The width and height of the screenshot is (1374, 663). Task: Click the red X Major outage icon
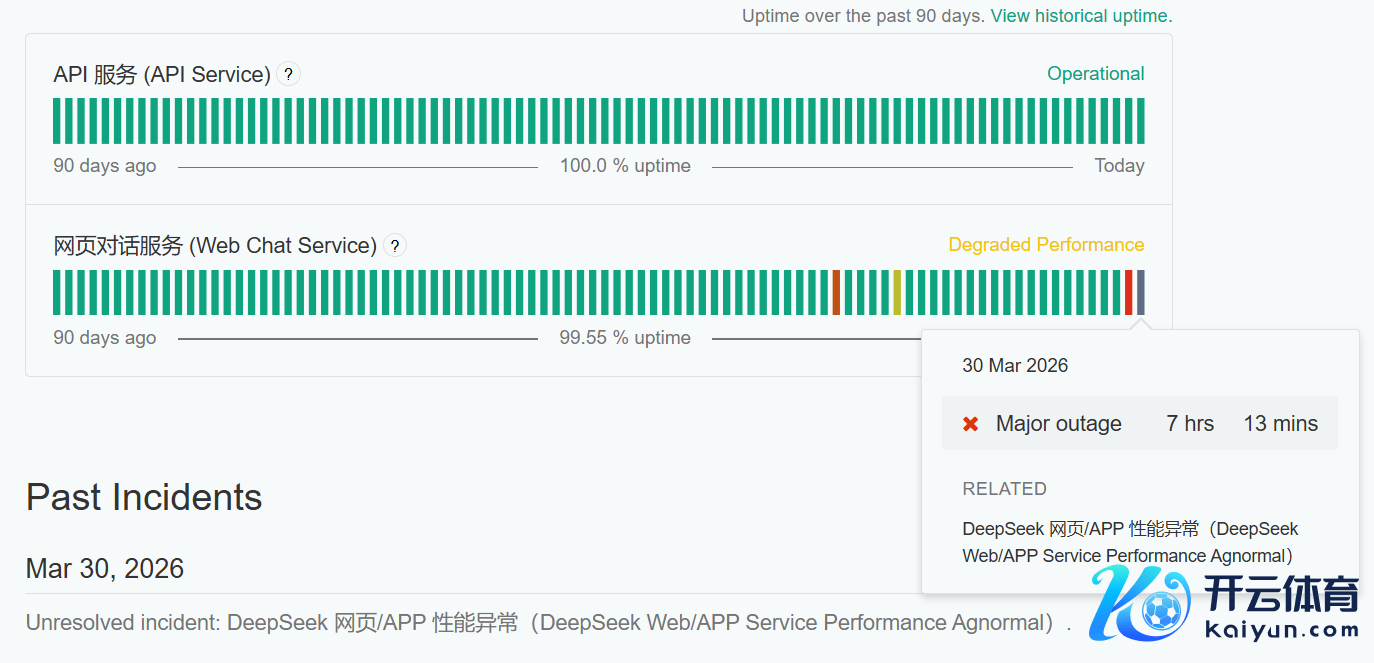click(970, 424)
